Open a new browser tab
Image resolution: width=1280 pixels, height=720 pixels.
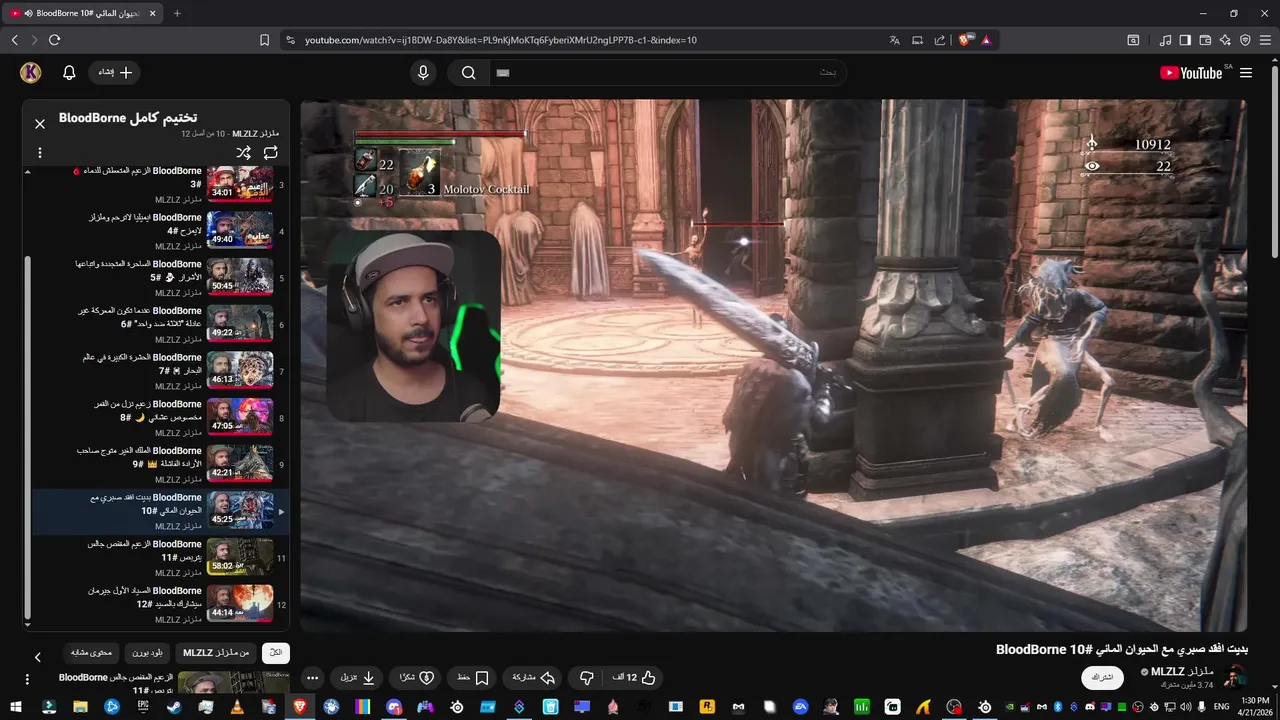pyautogui.click(x=177, y=13)
